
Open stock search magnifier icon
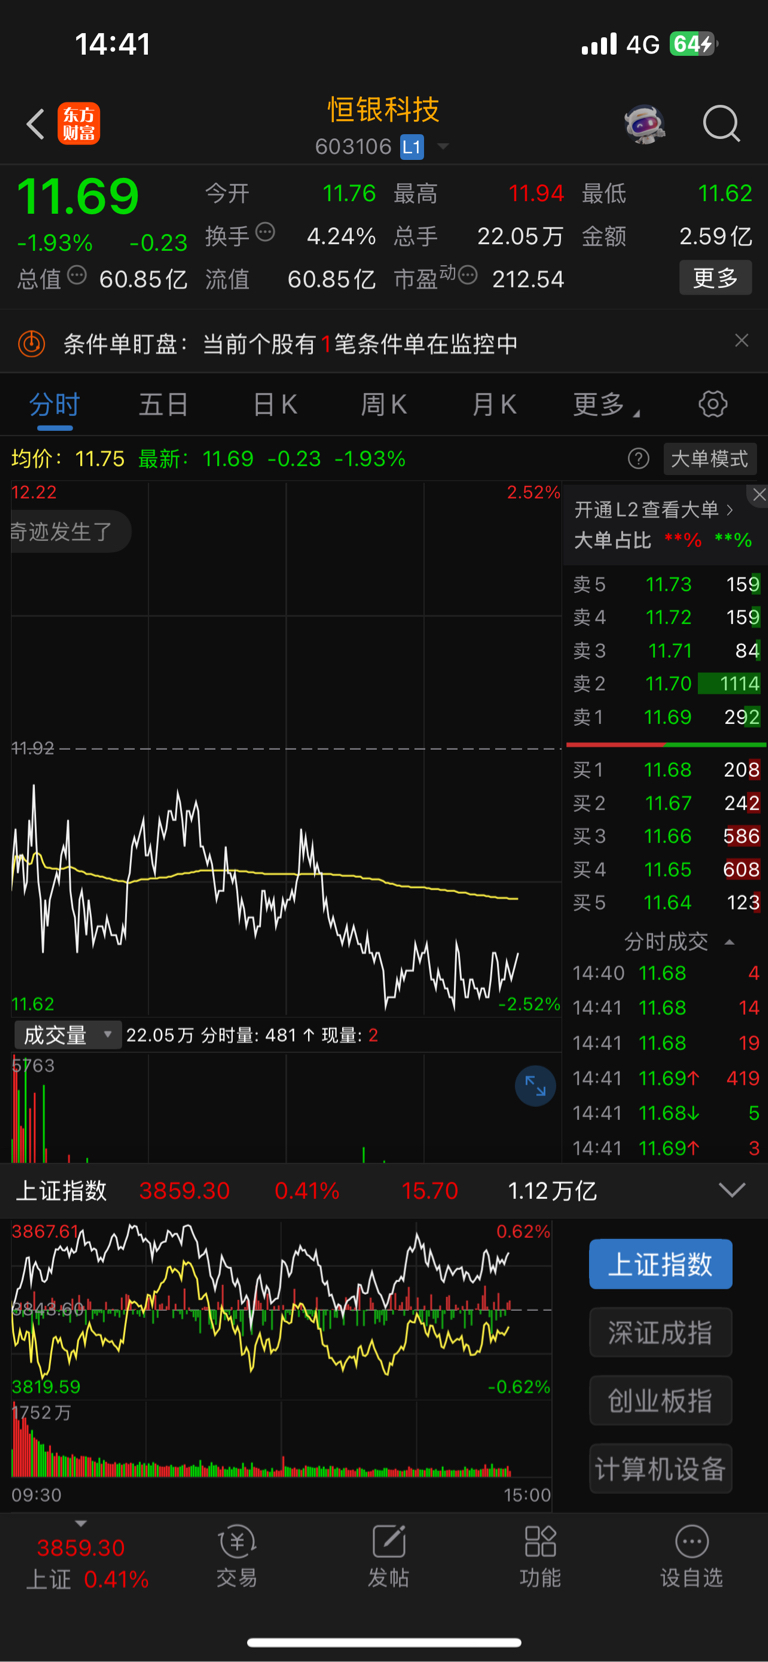(721, 124)
